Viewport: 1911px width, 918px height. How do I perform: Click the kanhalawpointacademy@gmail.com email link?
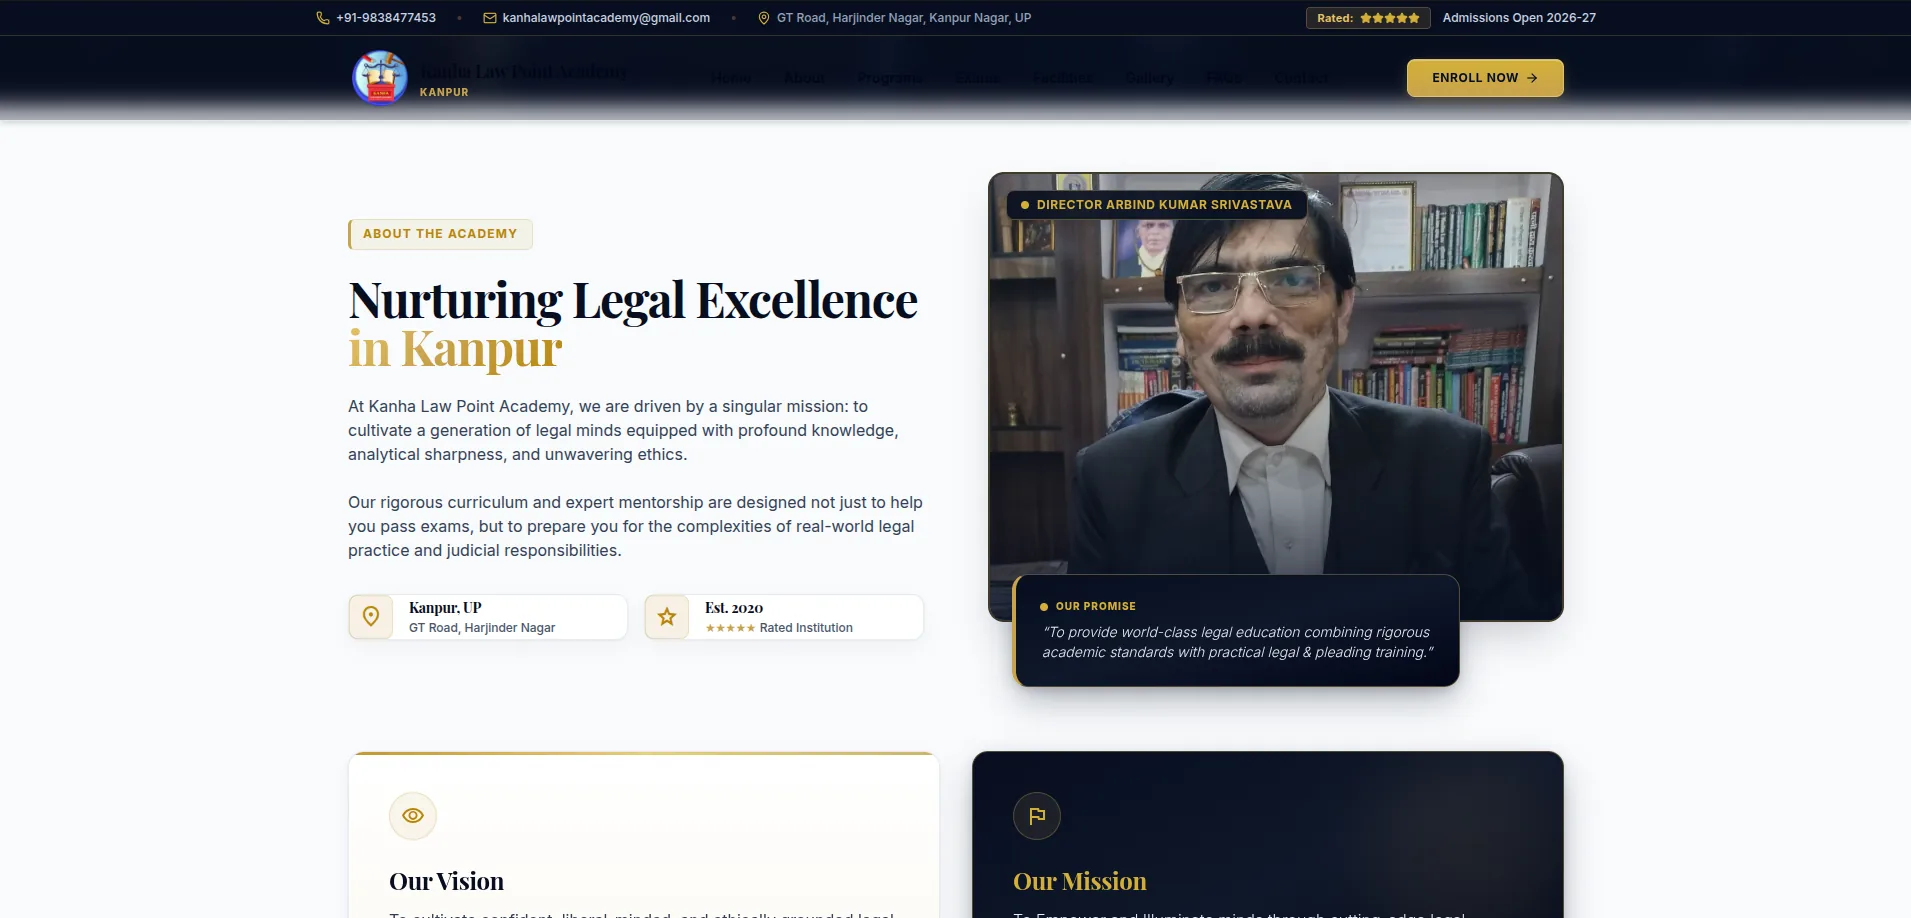[606, 18]
